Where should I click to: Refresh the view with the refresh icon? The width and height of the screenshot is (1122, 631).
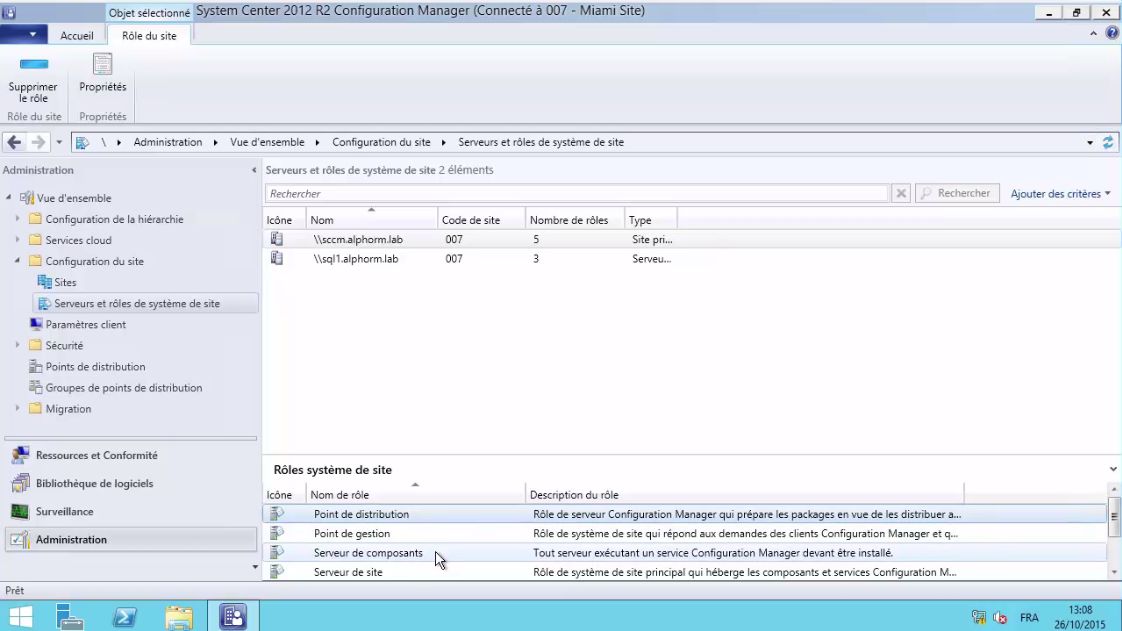tap(1108, 142)
